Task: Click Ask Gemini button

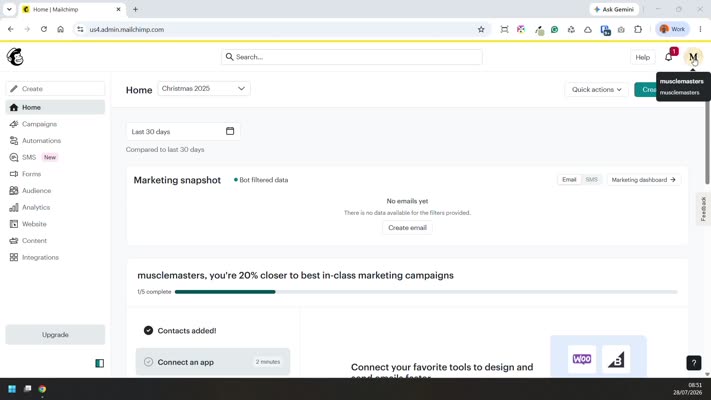Action: click(614, 9)
